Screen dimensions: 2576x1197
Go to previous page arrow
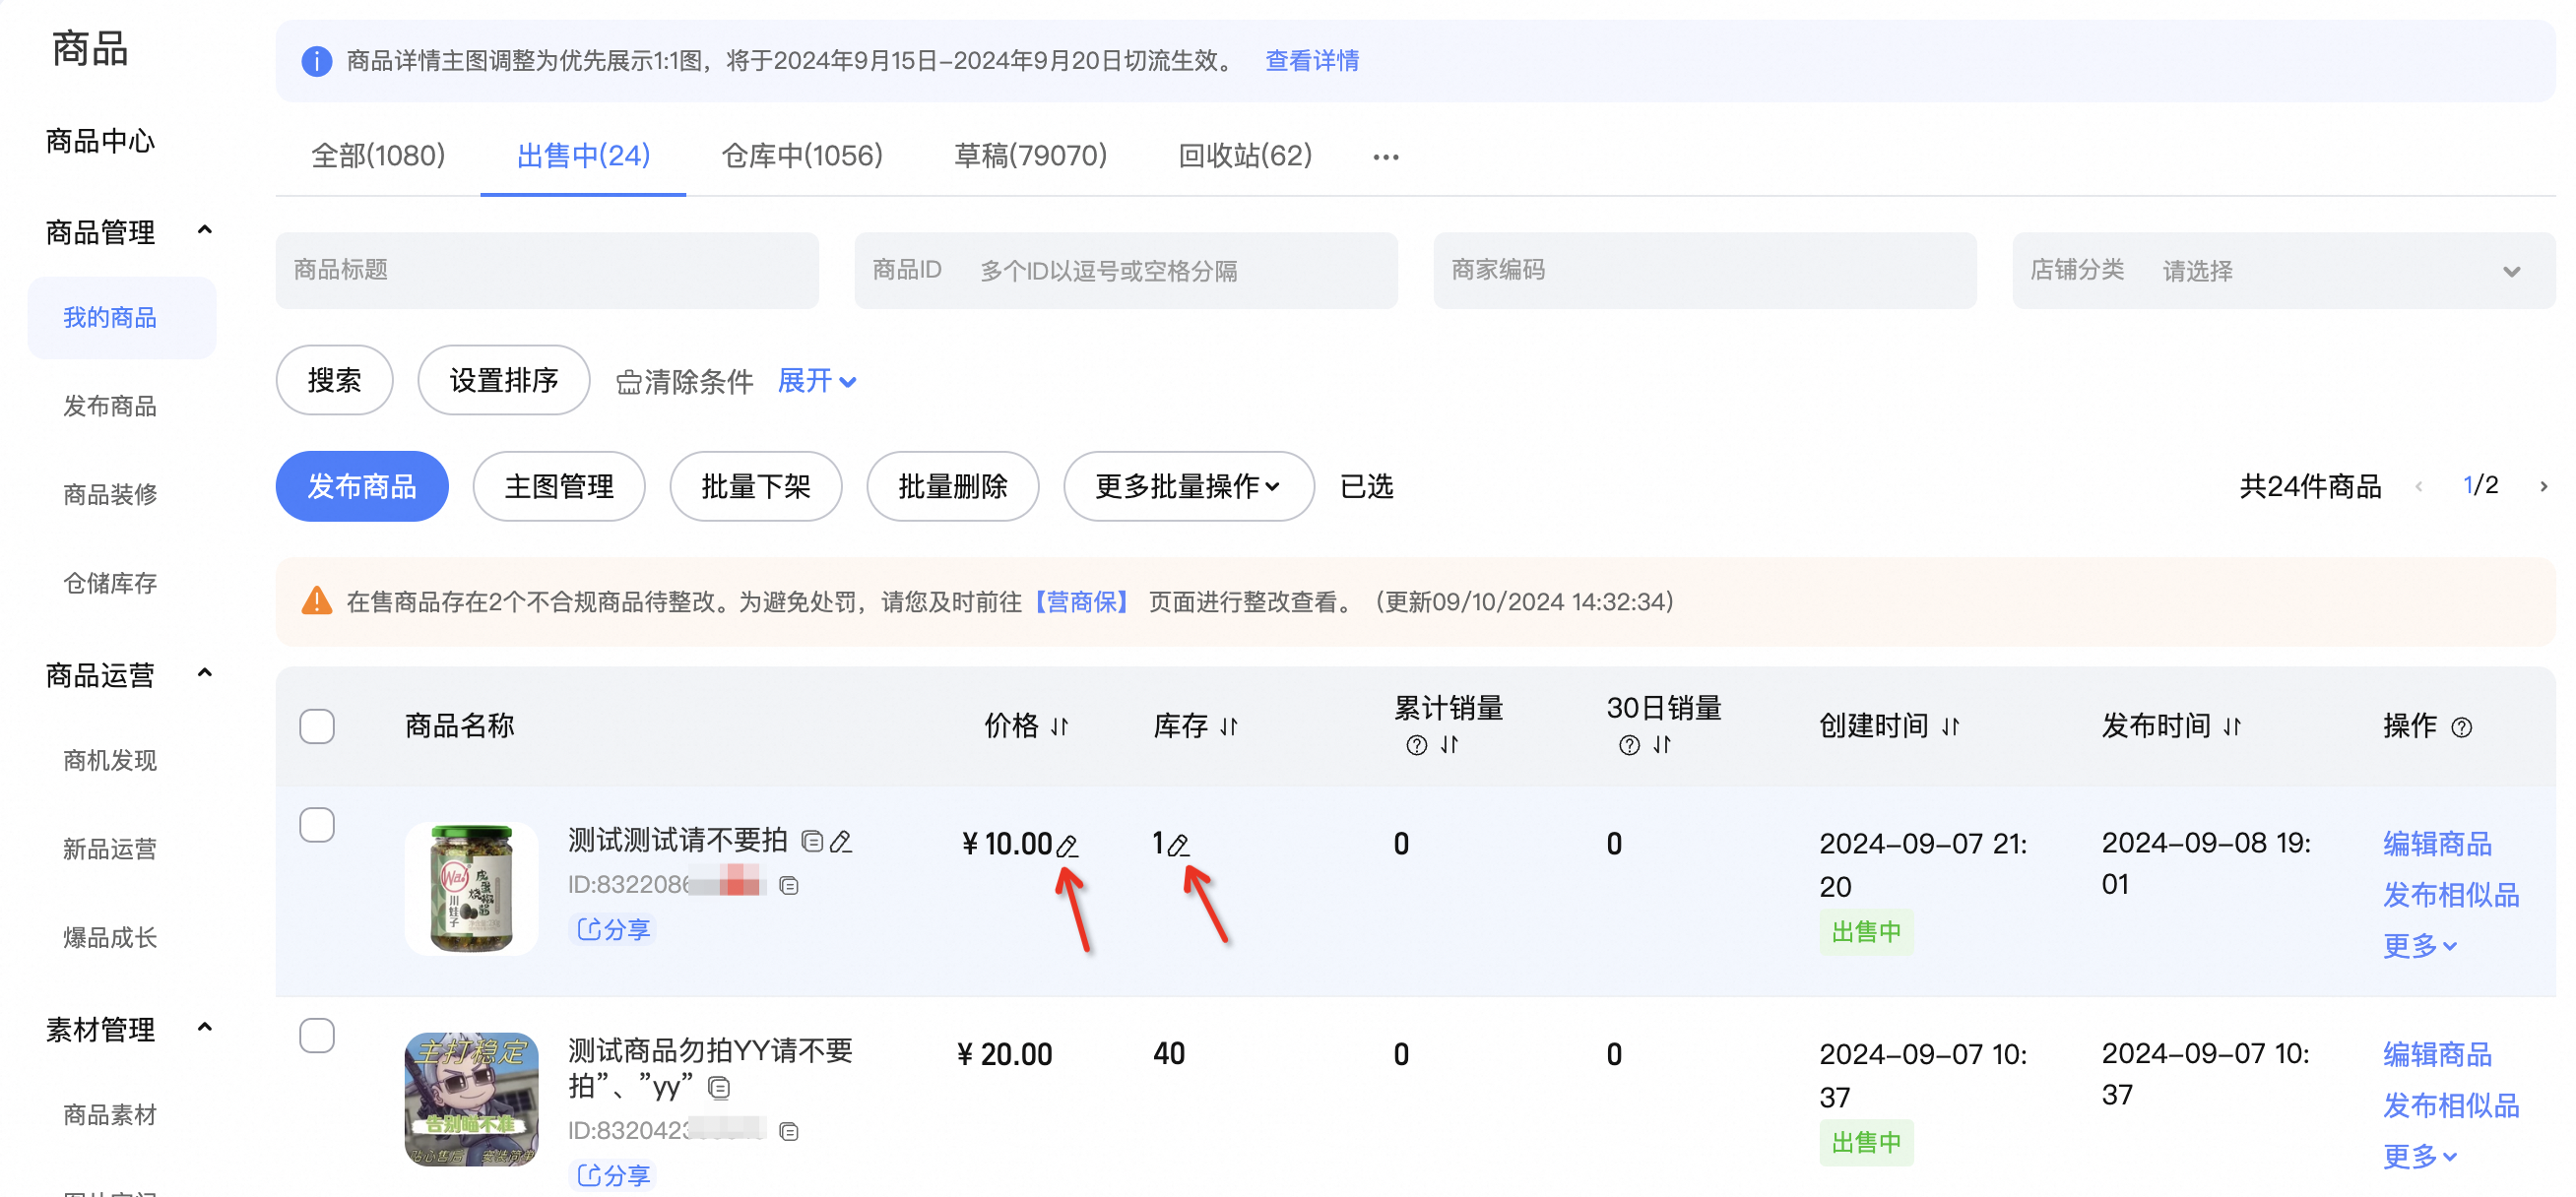(x=2419, y=487)
